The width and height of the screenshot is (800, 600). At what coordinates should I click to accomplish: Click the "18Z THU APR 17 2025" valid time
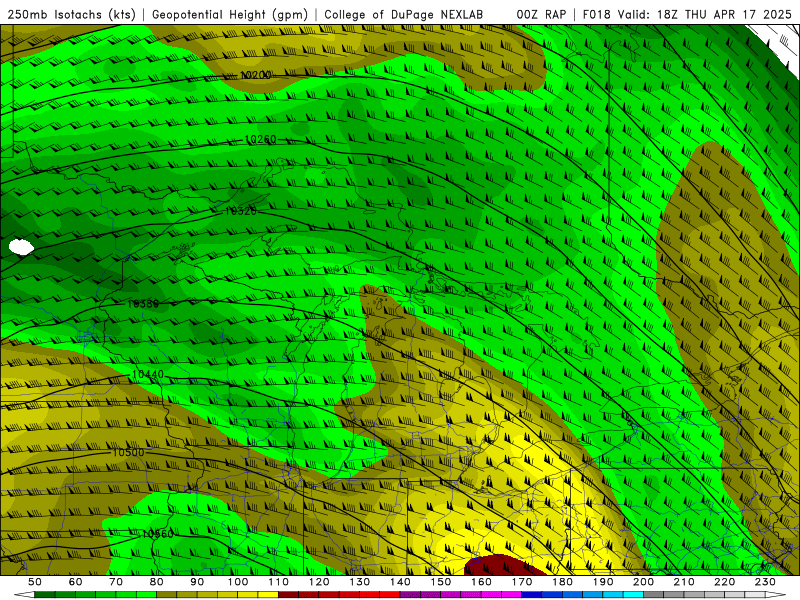coord(724,15)
